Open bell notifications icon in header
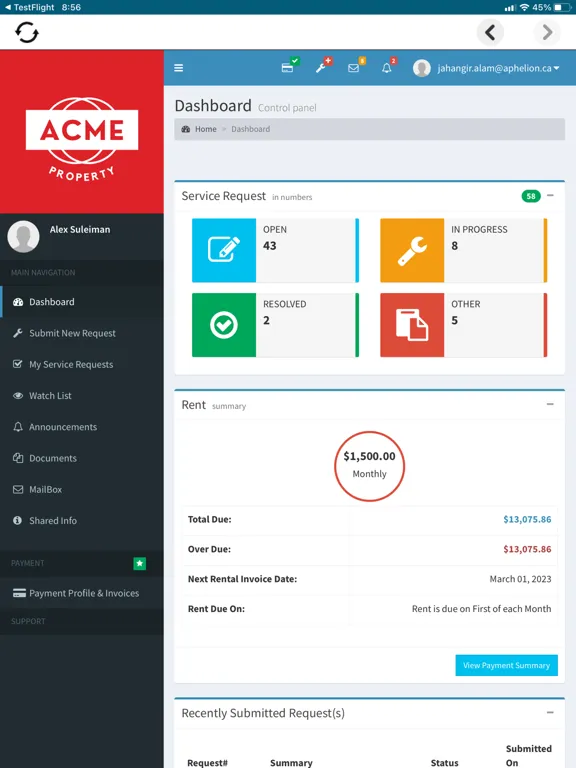Screen dimensions: 576x768 pyautogui.click(x=387, y=68)
